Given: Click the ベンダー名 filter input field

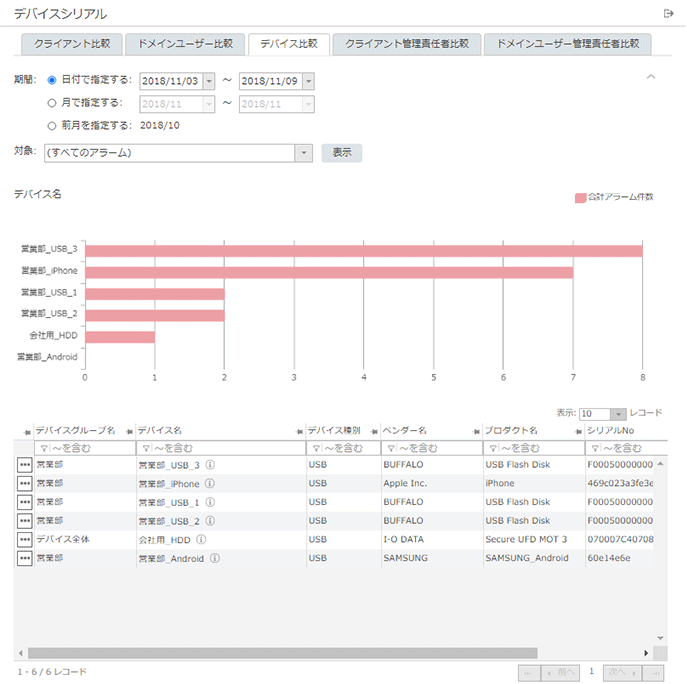Looking at the screenshot, I should click(435, 448).
